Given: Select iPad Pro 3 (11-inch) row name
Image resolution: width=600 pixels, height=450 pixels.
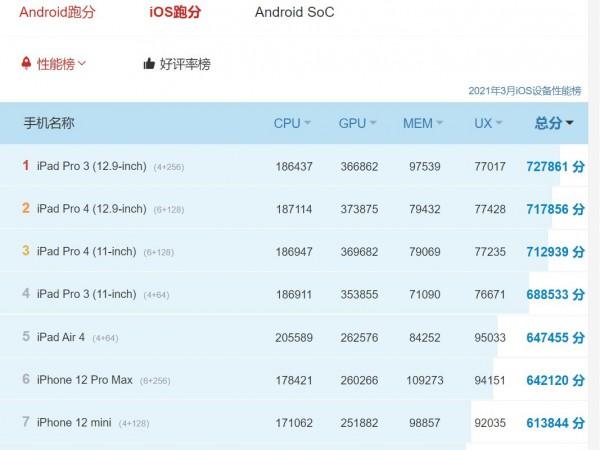Looking at the screenshot, I should [x=86, y=294].
